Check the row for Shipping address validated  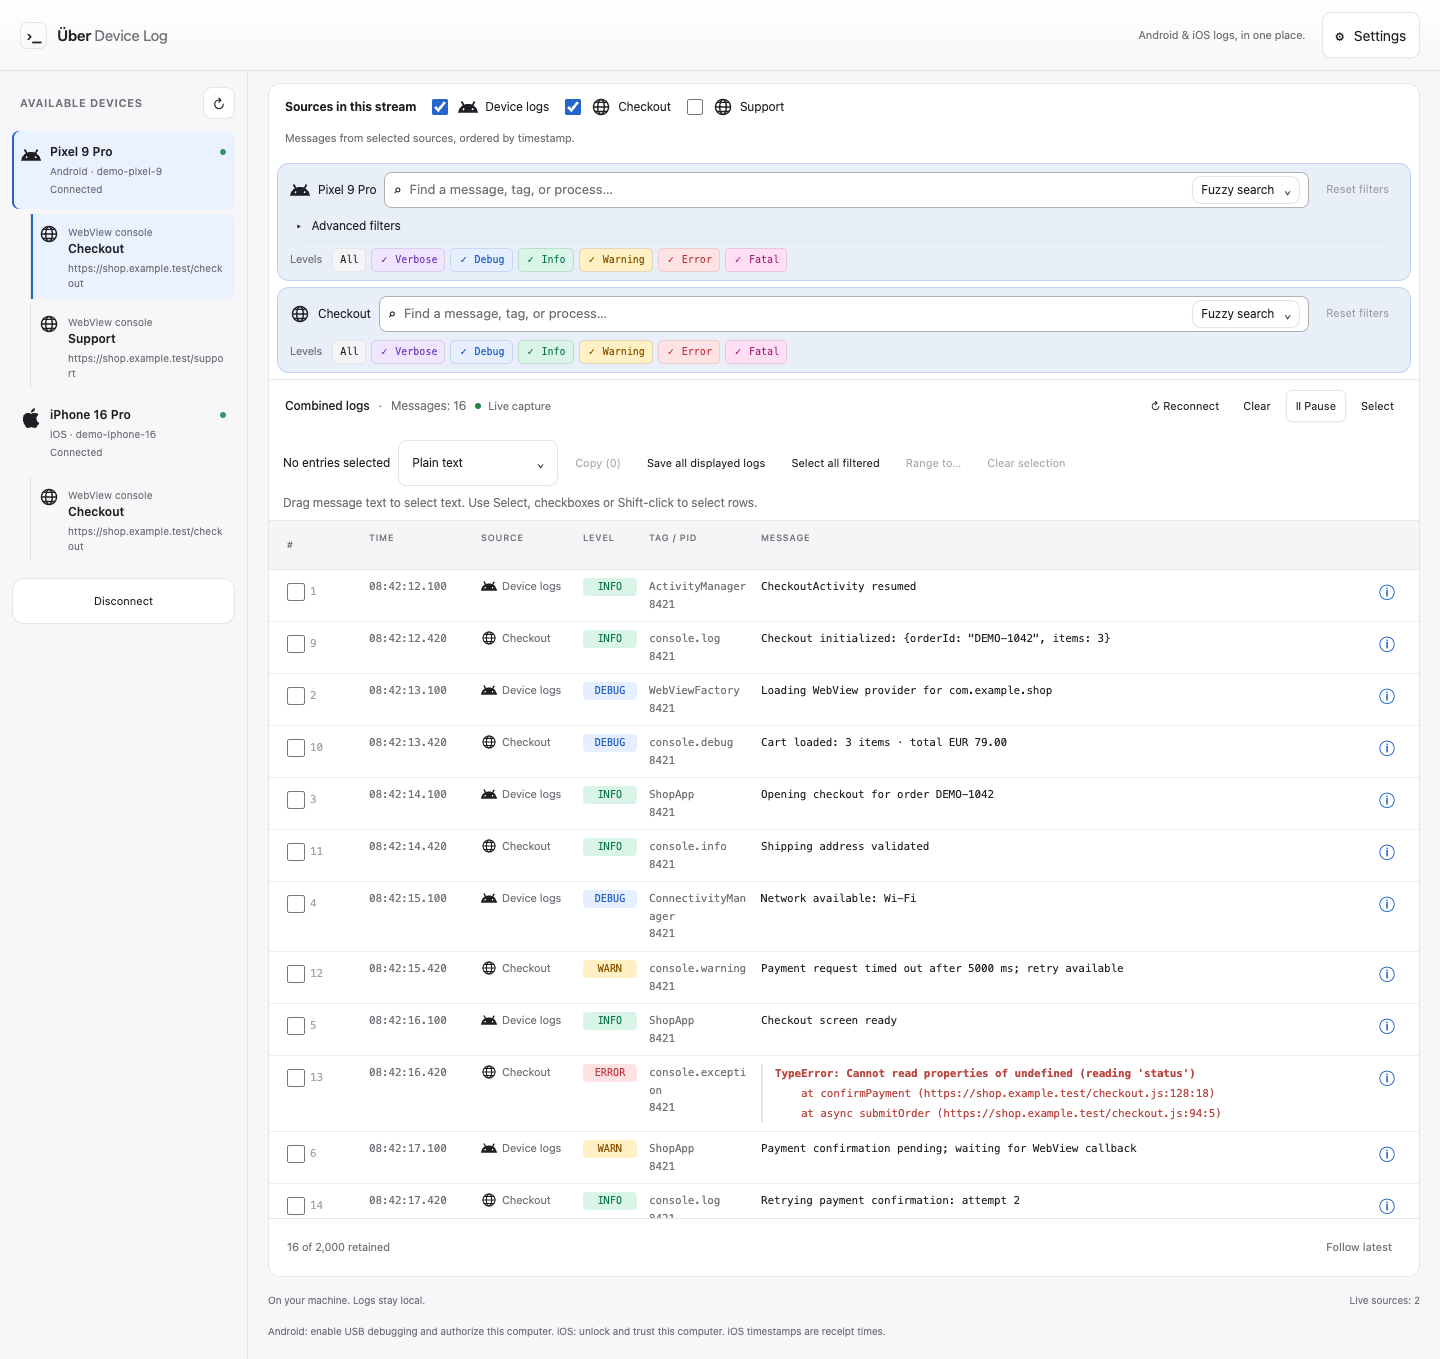point(296,852)
